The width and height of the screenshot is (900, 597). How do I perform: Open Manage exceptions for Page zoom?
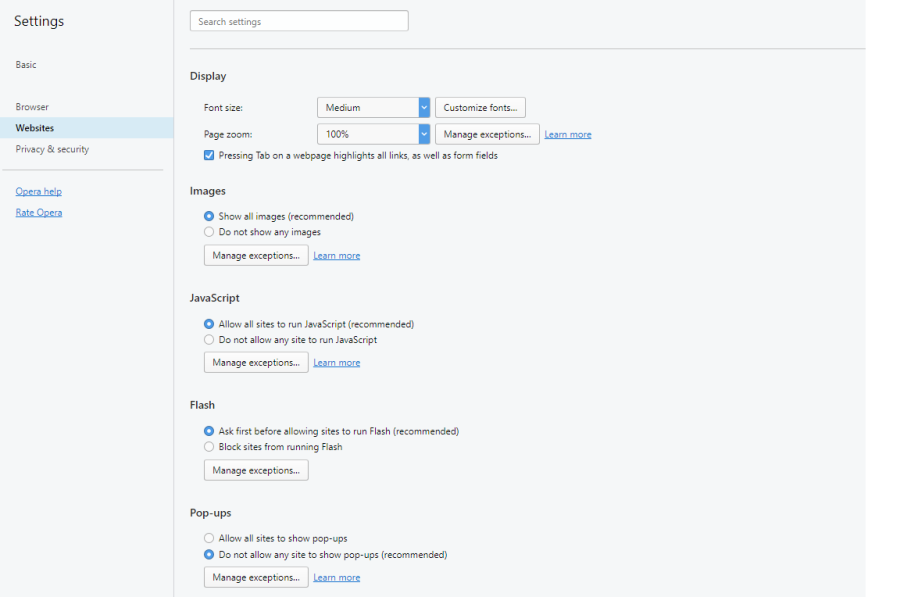(487, 134)
